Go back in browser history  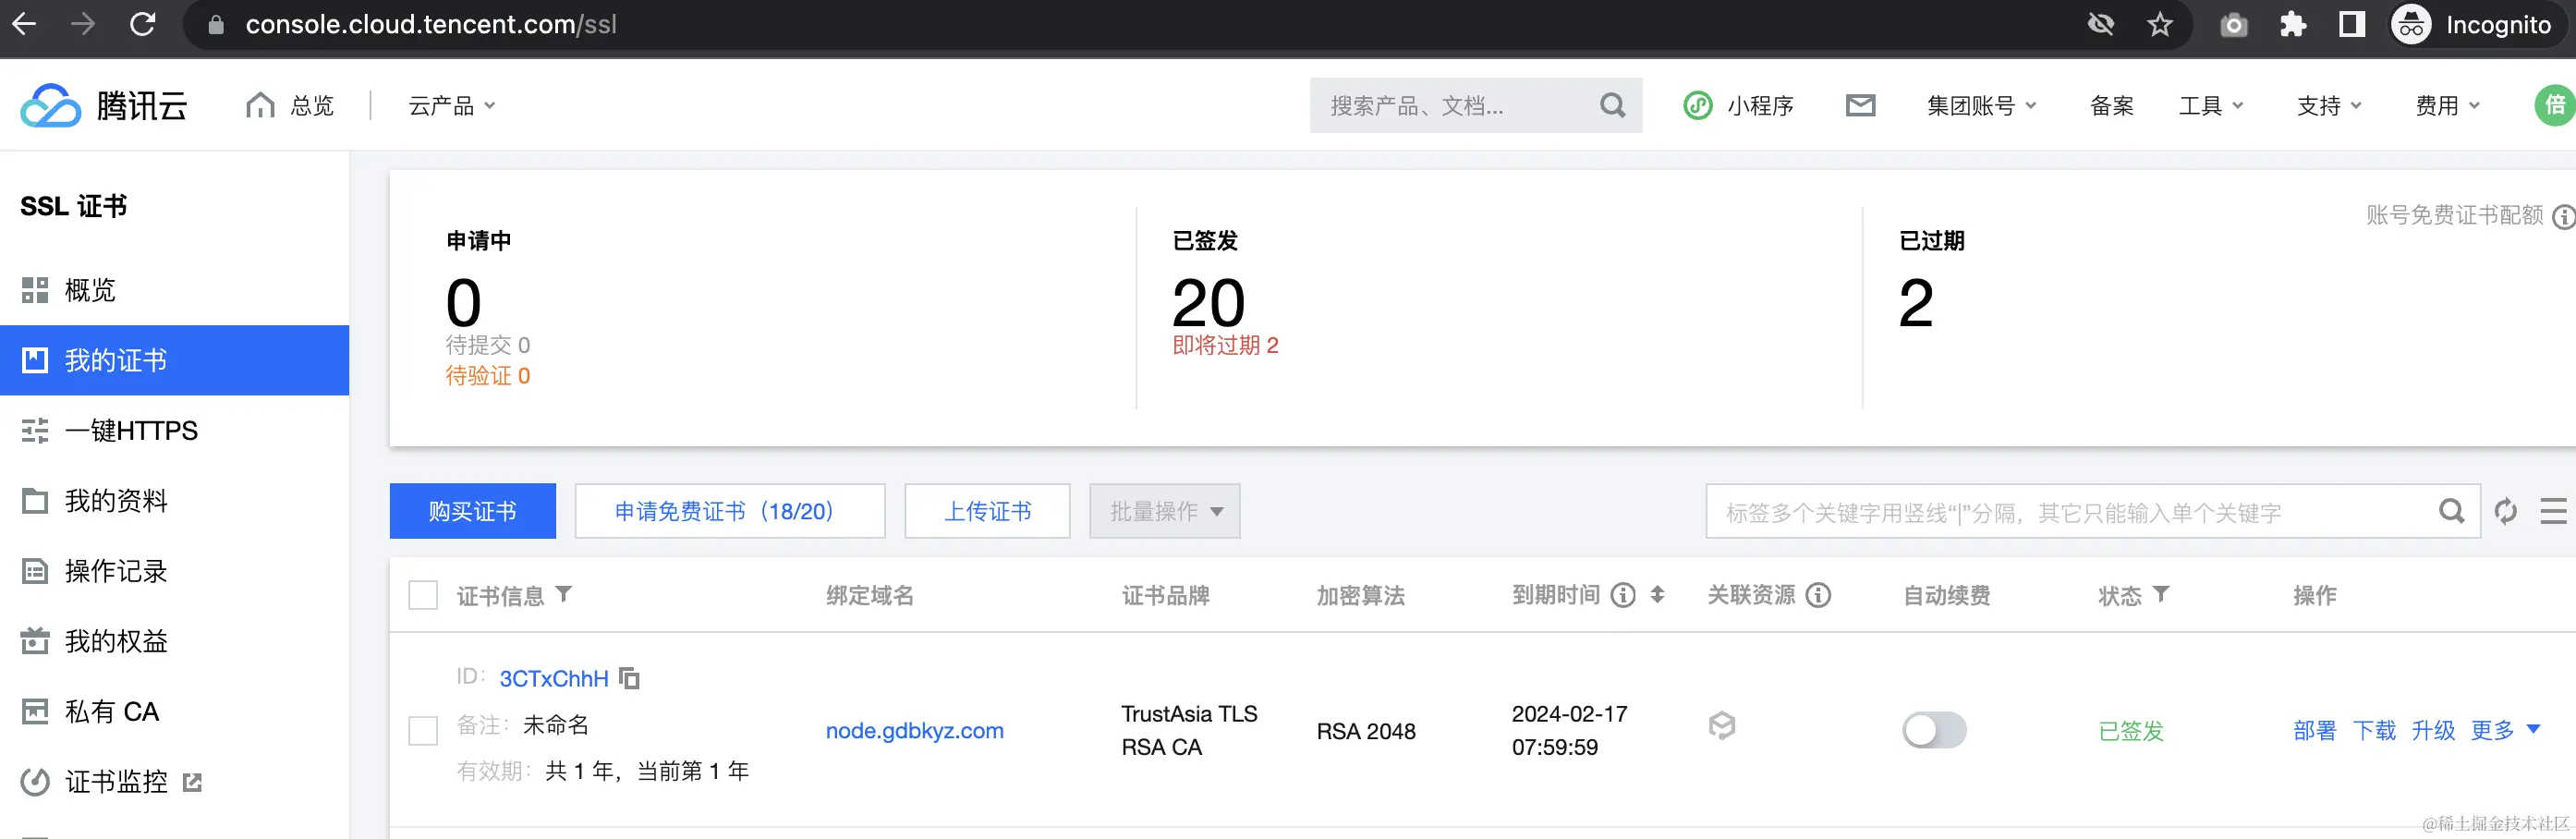click(24, 24)
